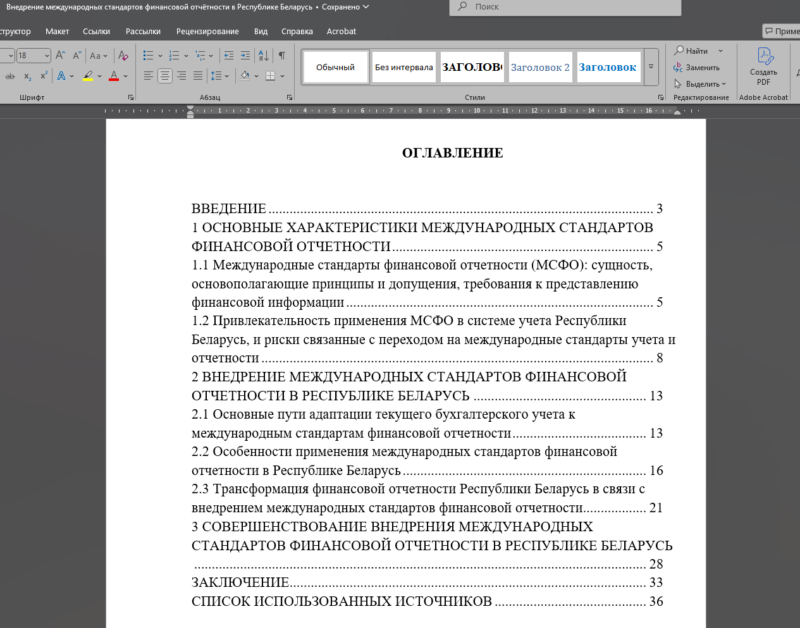Open line and paragraph spacing
800x628 pixels.
[219, 76]
